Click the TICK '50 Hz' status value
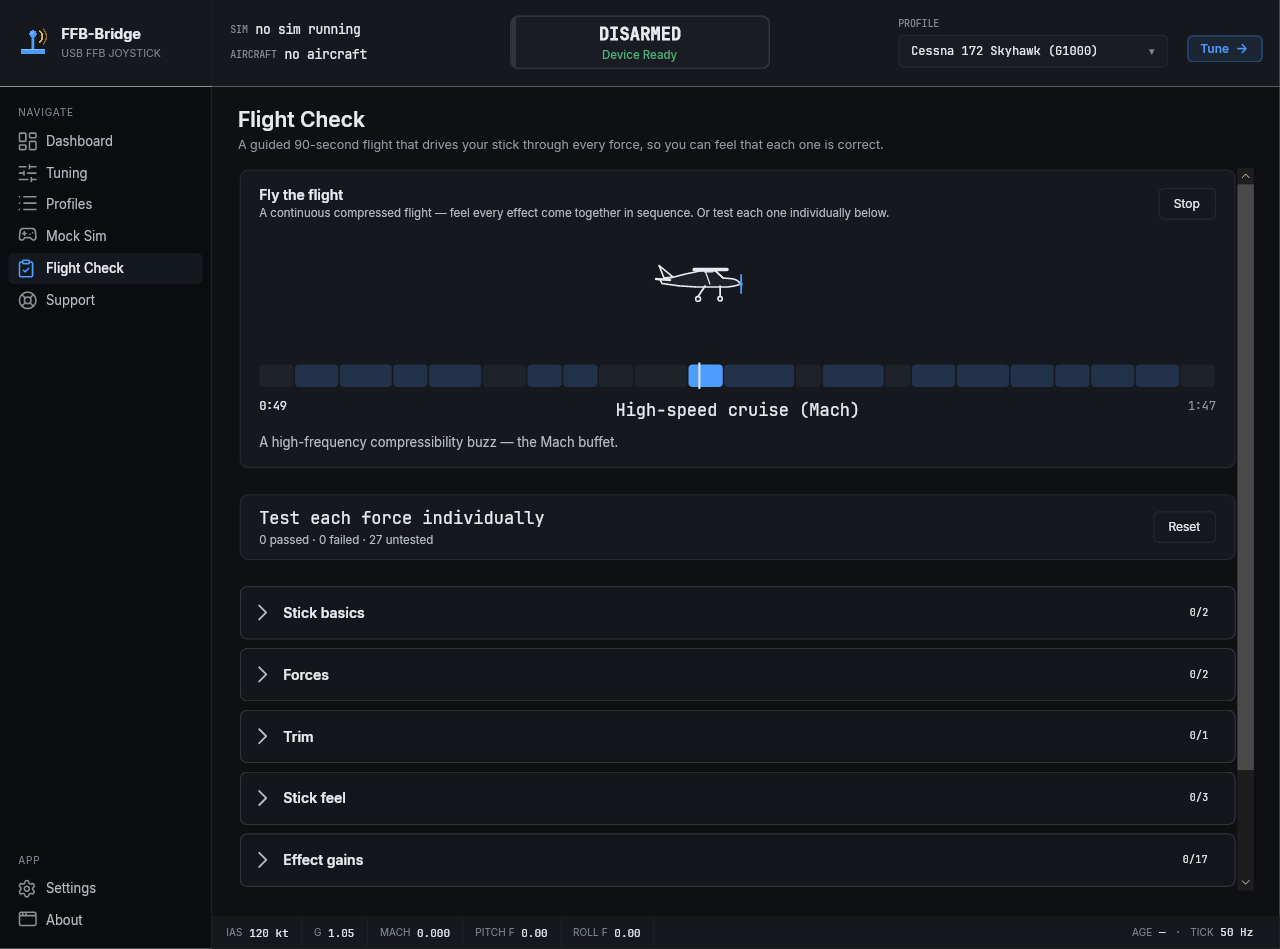The height and width of the screenshot is (949, 1280). coord(1236,932)
